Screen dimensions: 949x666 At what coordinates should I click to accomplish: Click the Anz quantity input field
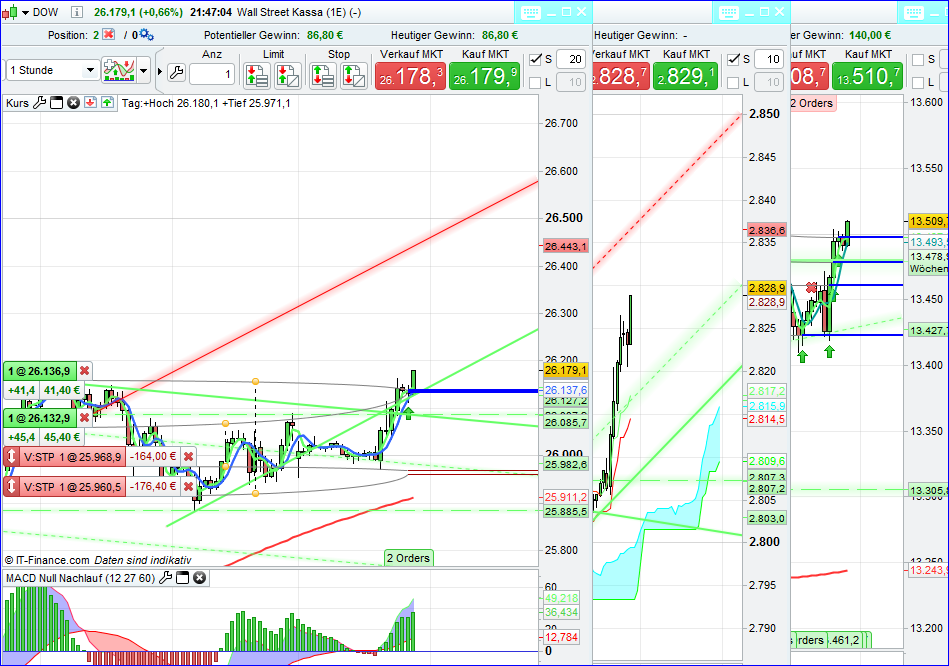(212, 73)
